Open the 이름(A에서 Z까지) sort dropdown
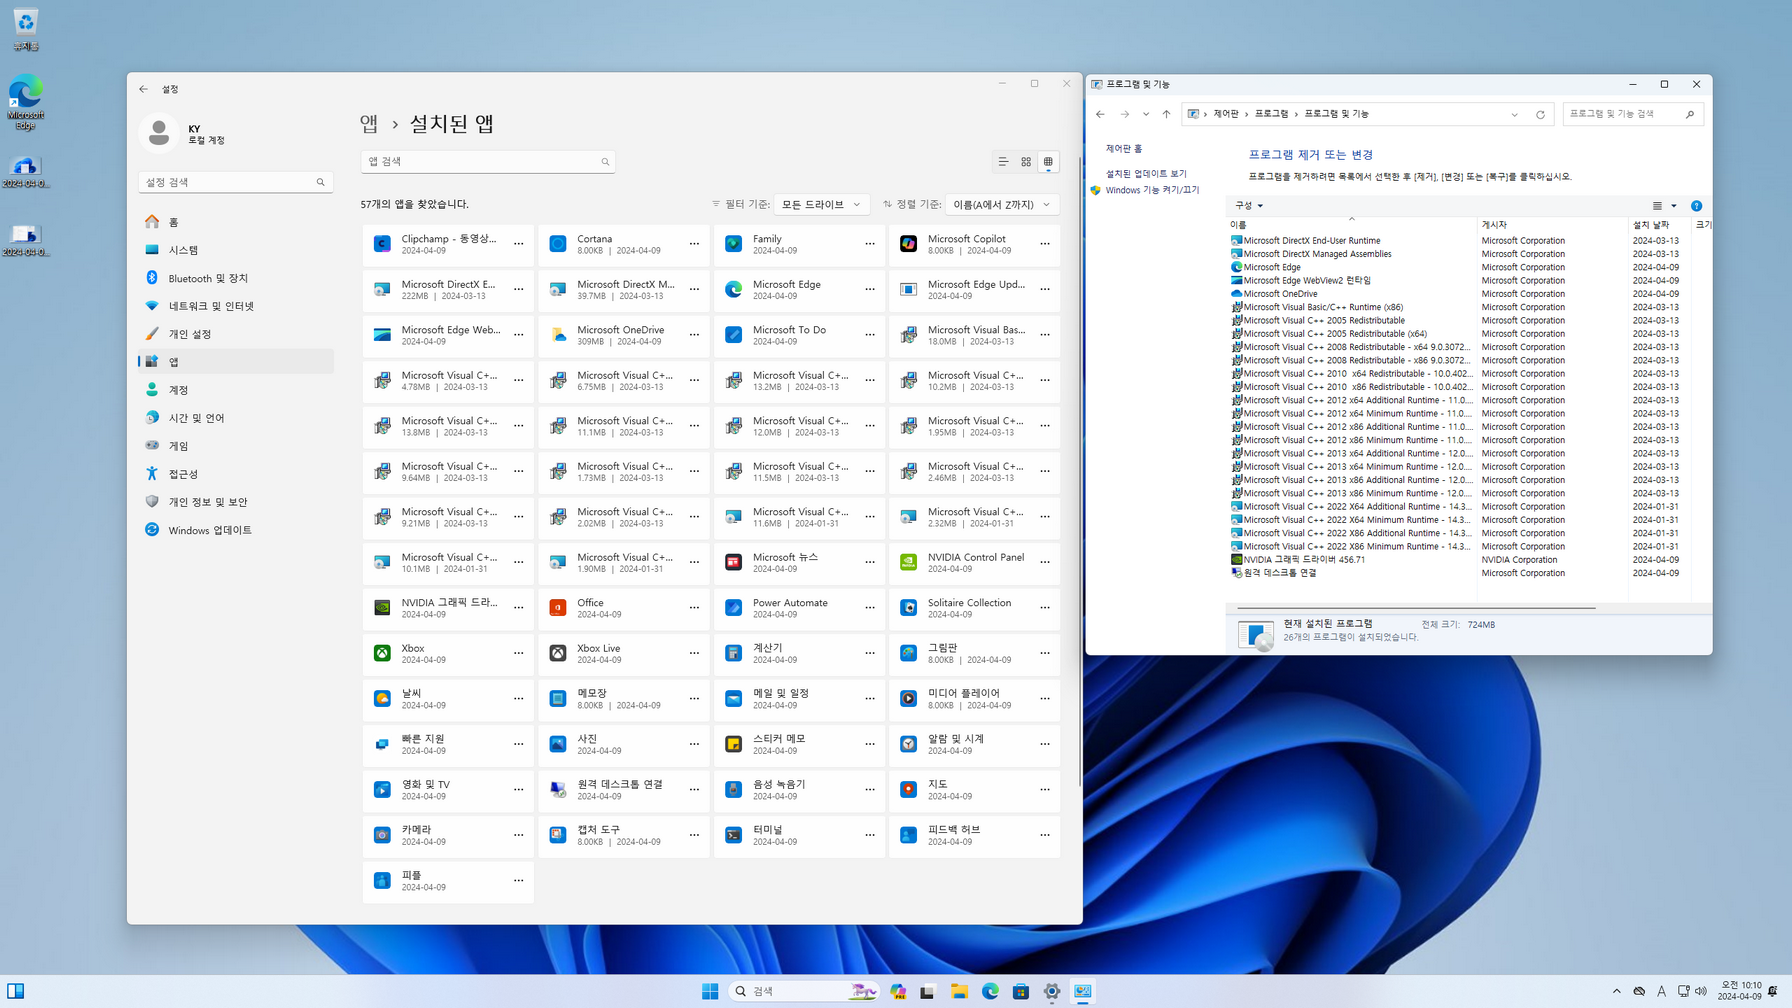Screen dimensions: 1792x1008 1001,204
